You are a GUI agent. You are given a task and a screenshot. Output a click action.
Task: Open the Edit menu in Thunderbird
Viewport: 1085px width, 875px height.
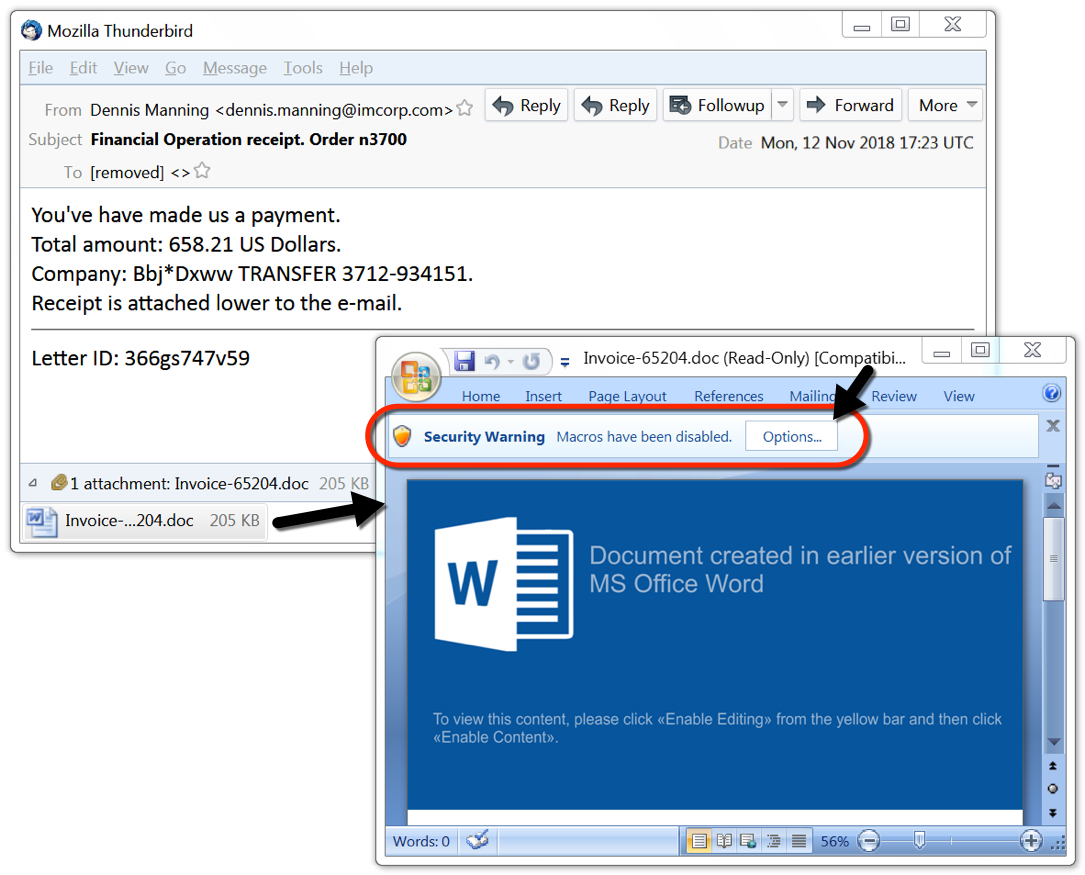coord(83,68)
